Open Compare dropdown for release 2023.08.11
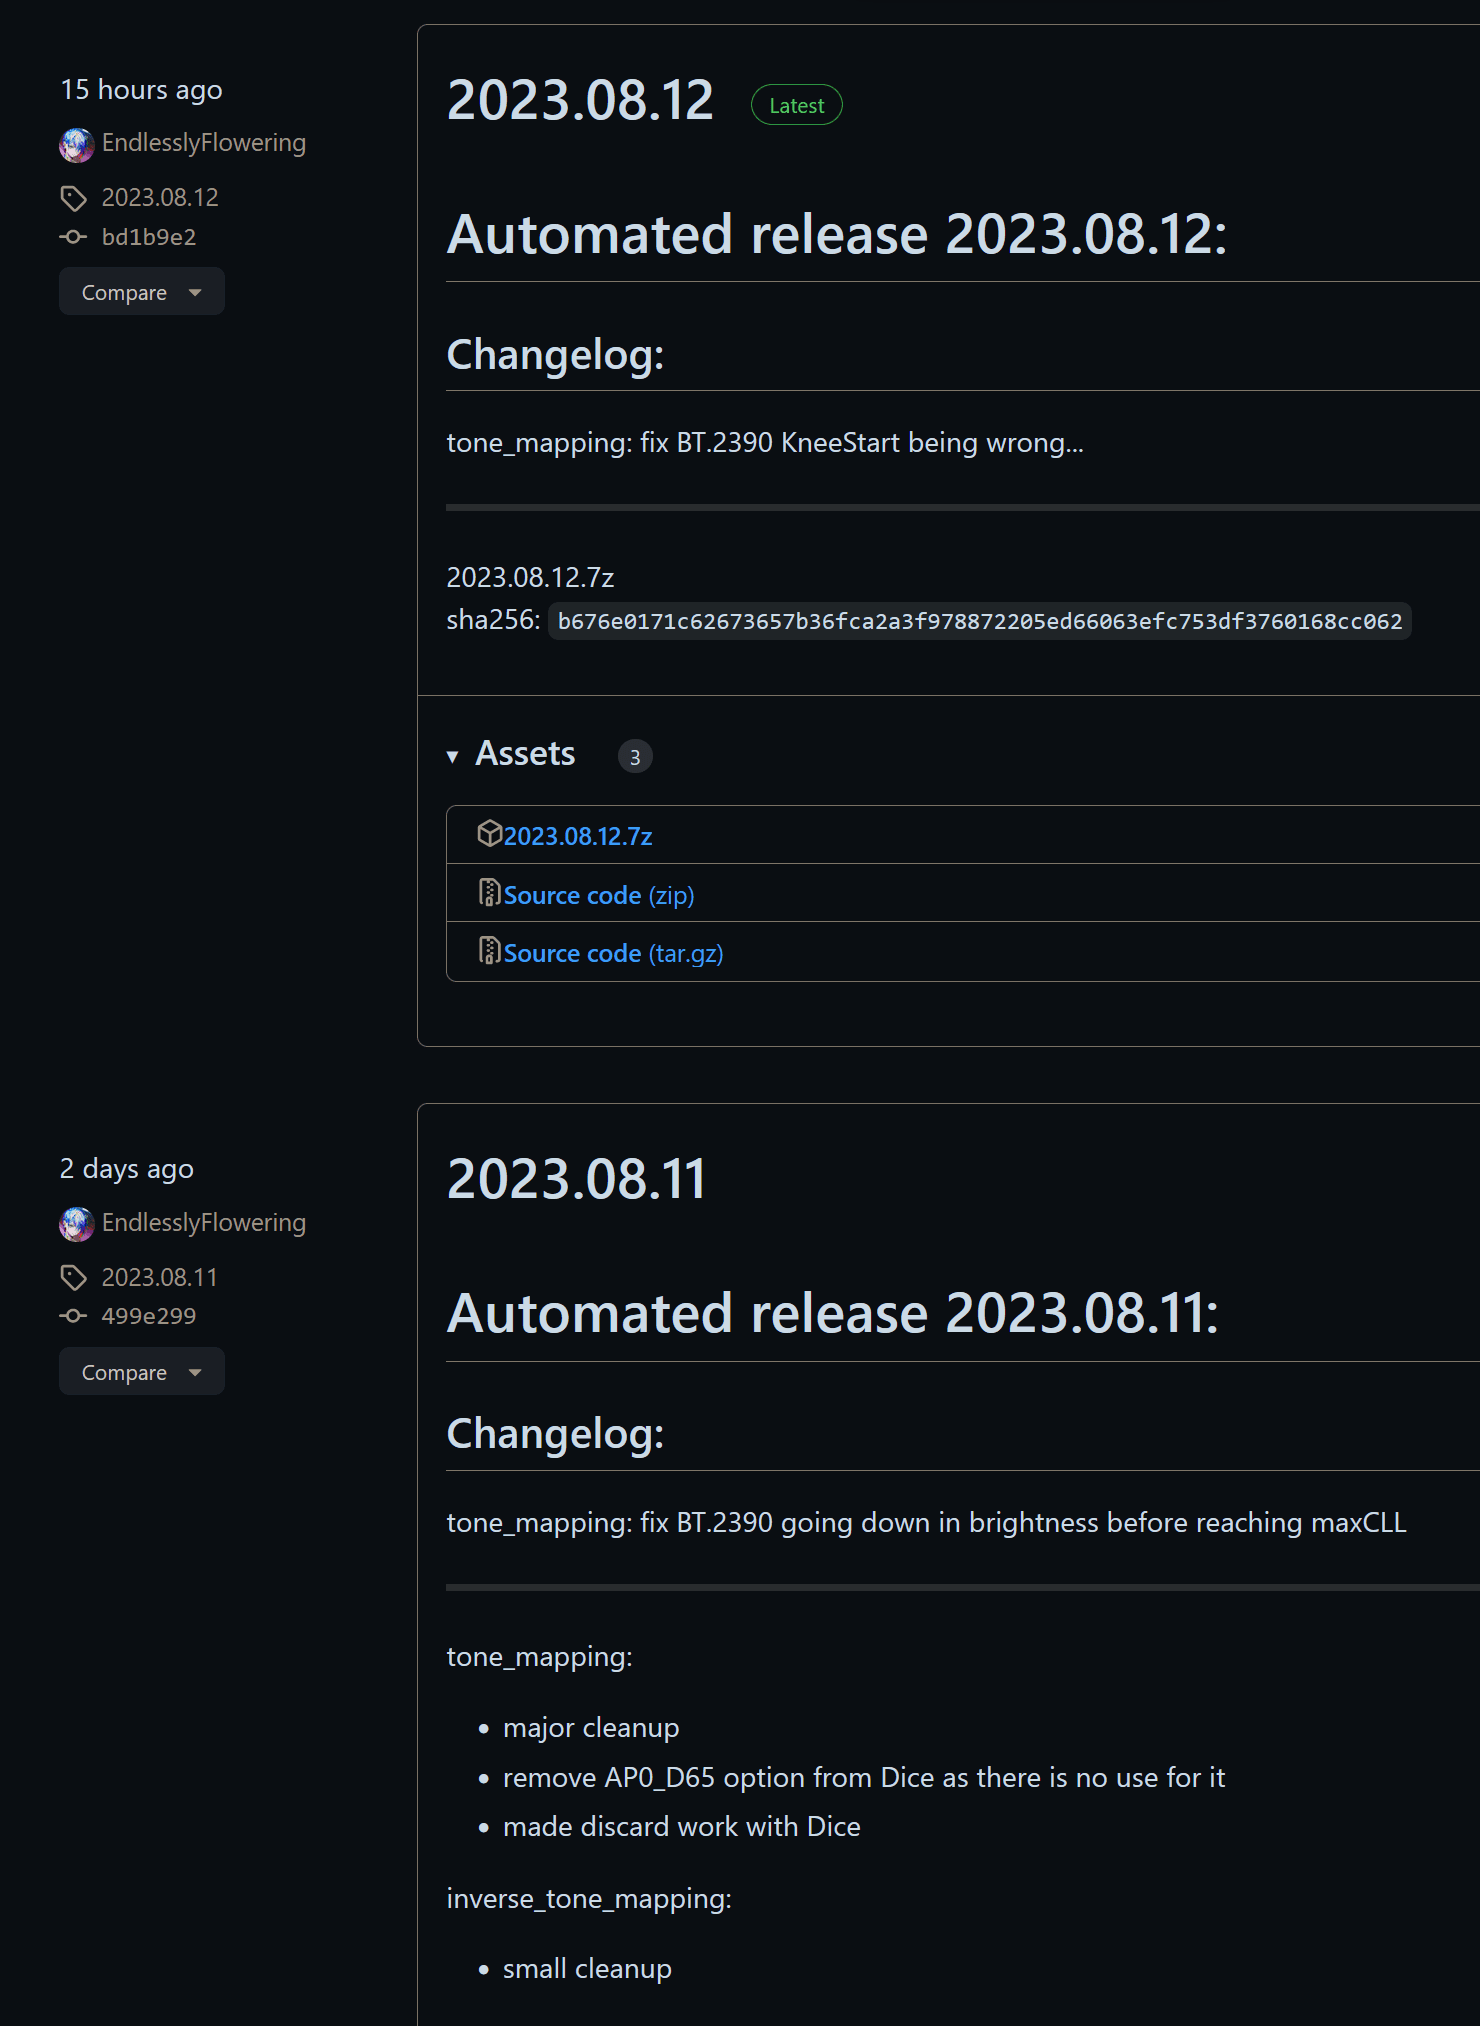This screenshot has width=1480, height=2026. point(141,1372)
